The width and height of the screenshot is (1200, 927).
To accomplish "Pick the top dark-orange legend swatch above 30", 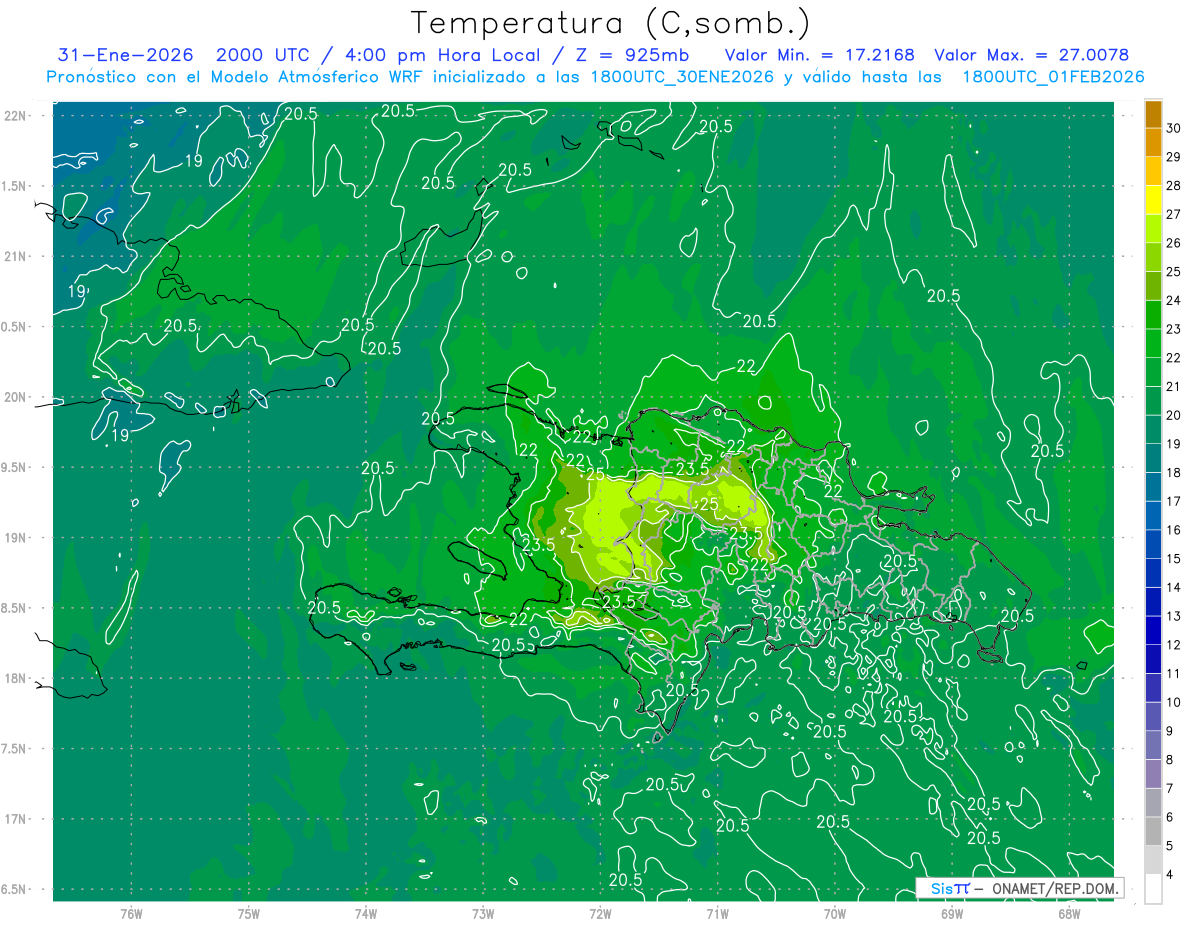I will (1153, 114).
